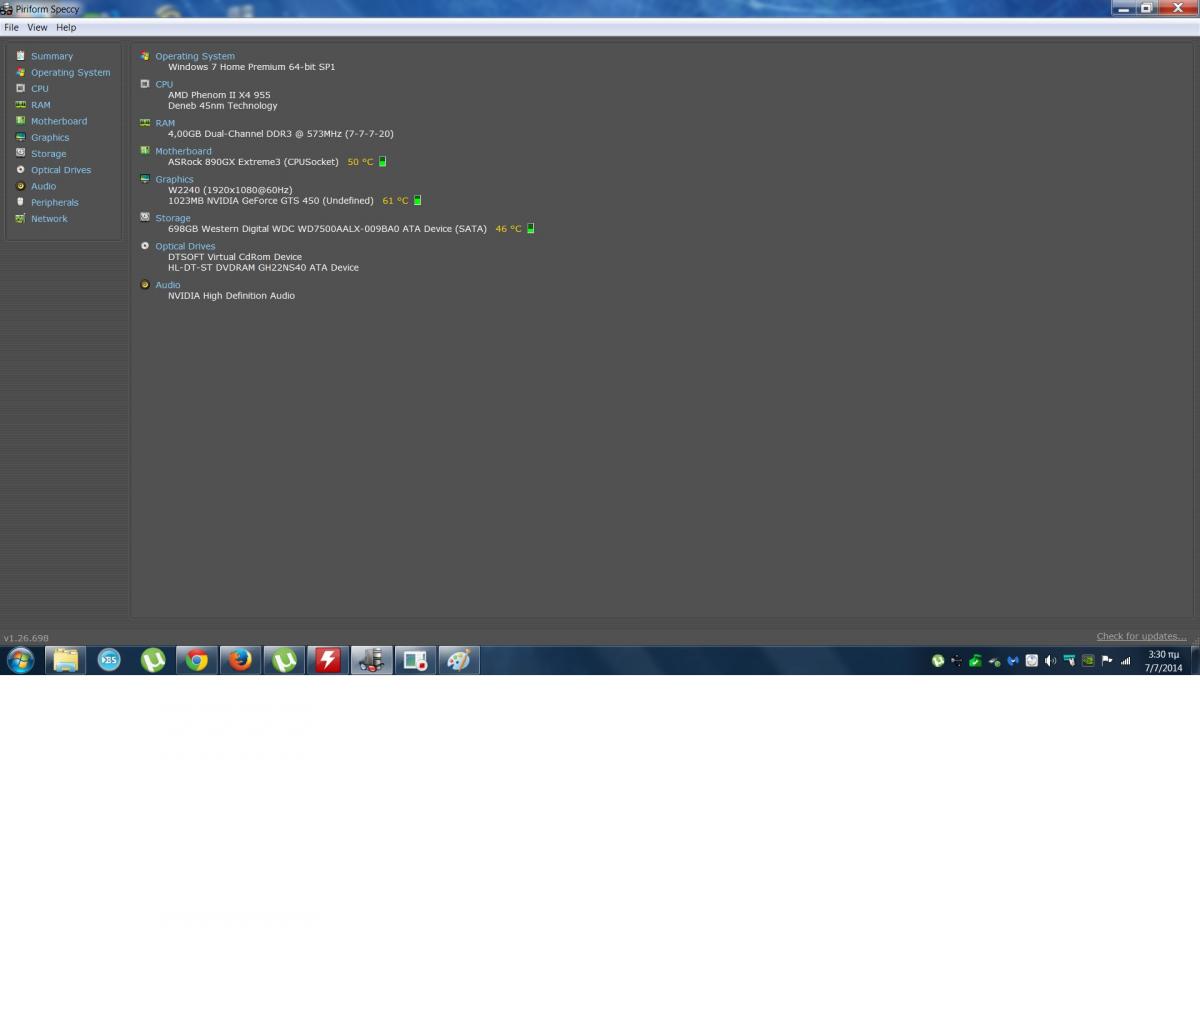Click the Graphics card icon in sidebar
The width and height of the screenshot is (1200, 1017).
click(x=20, y=137)
